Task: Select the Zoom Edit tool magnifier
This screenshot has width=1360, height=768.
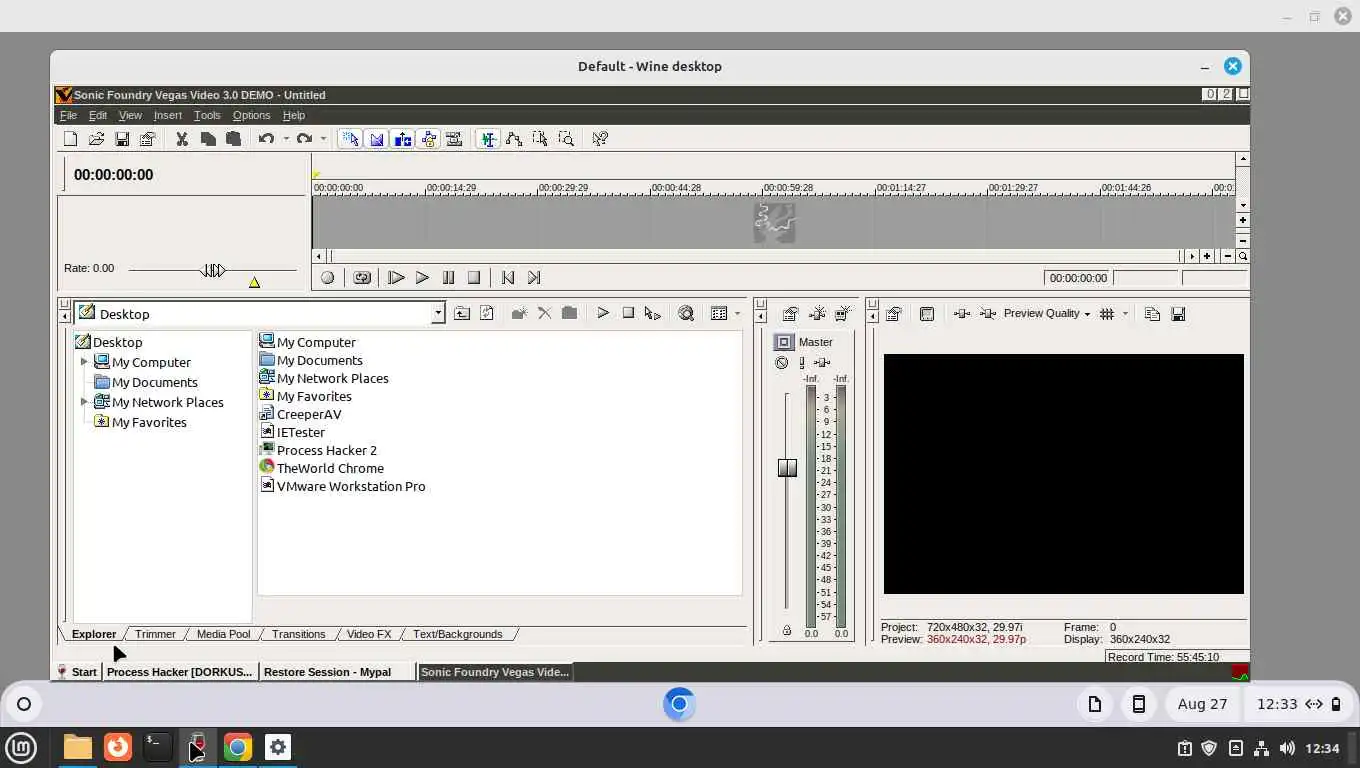Action: pos(566,139)
